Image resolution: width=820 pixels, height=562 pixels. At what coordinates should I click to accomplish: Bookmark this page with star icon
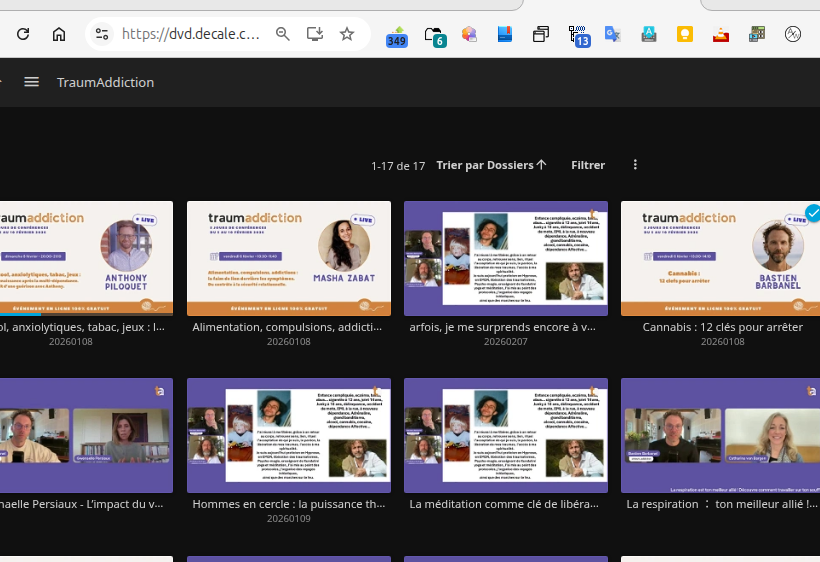(347, 34)
